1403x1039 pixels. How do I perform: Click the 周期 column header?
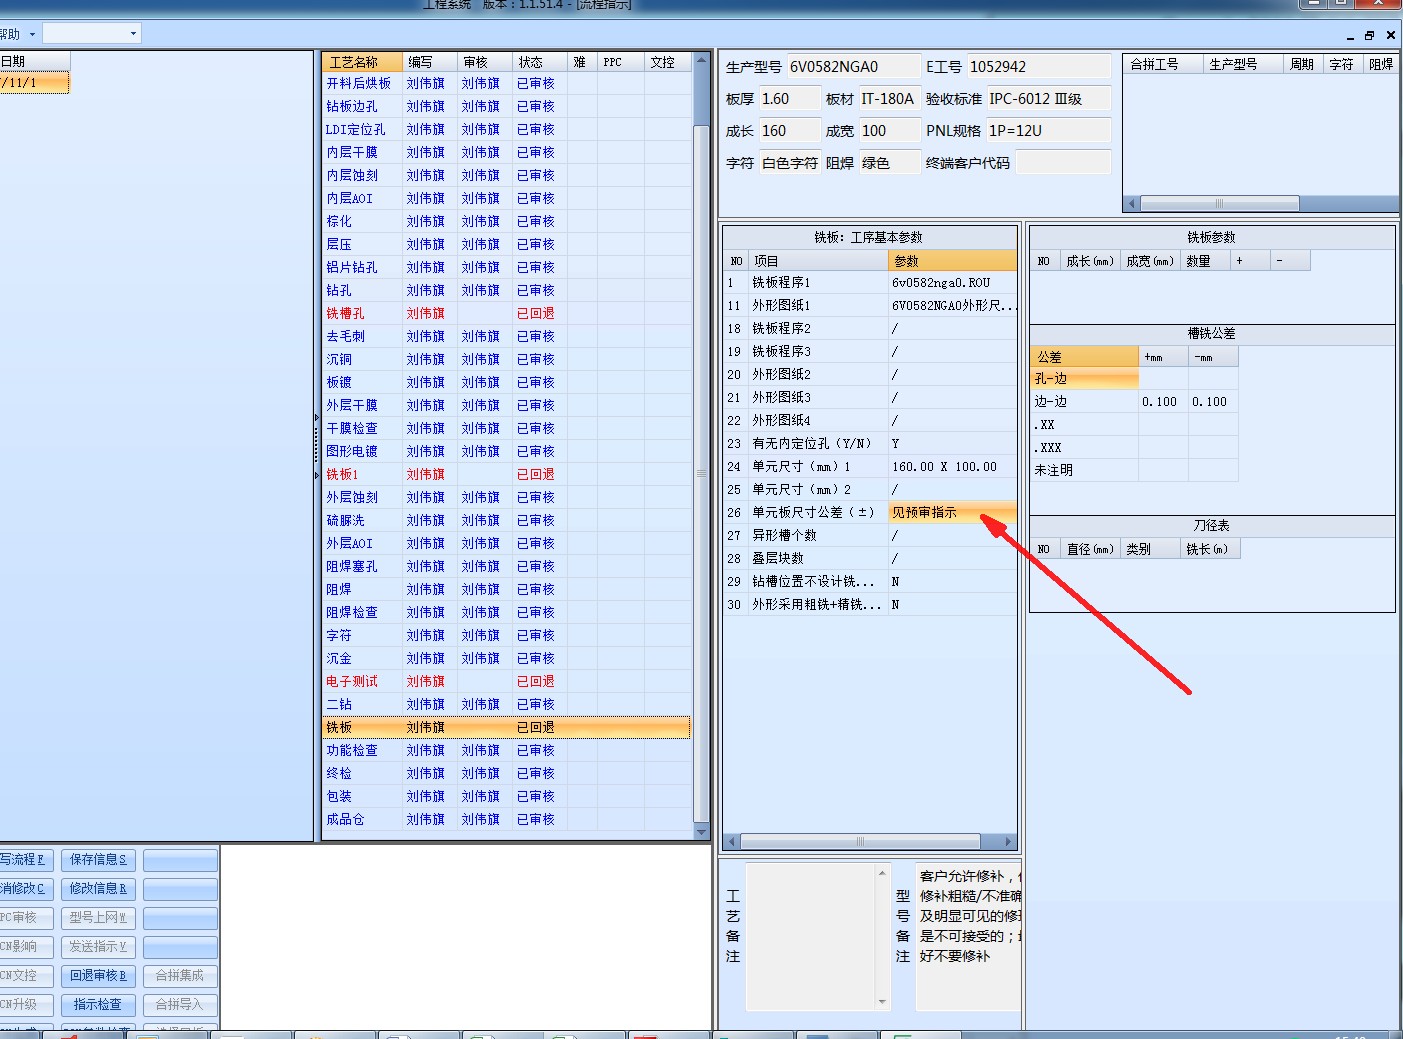[1303, 64]
